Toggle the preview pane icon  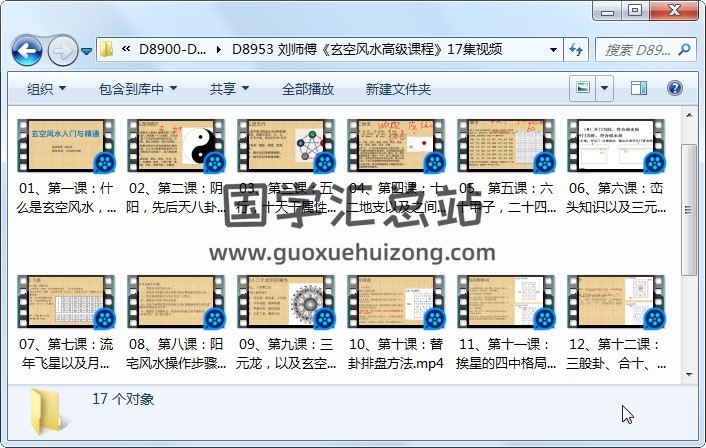tap(638, 88)
